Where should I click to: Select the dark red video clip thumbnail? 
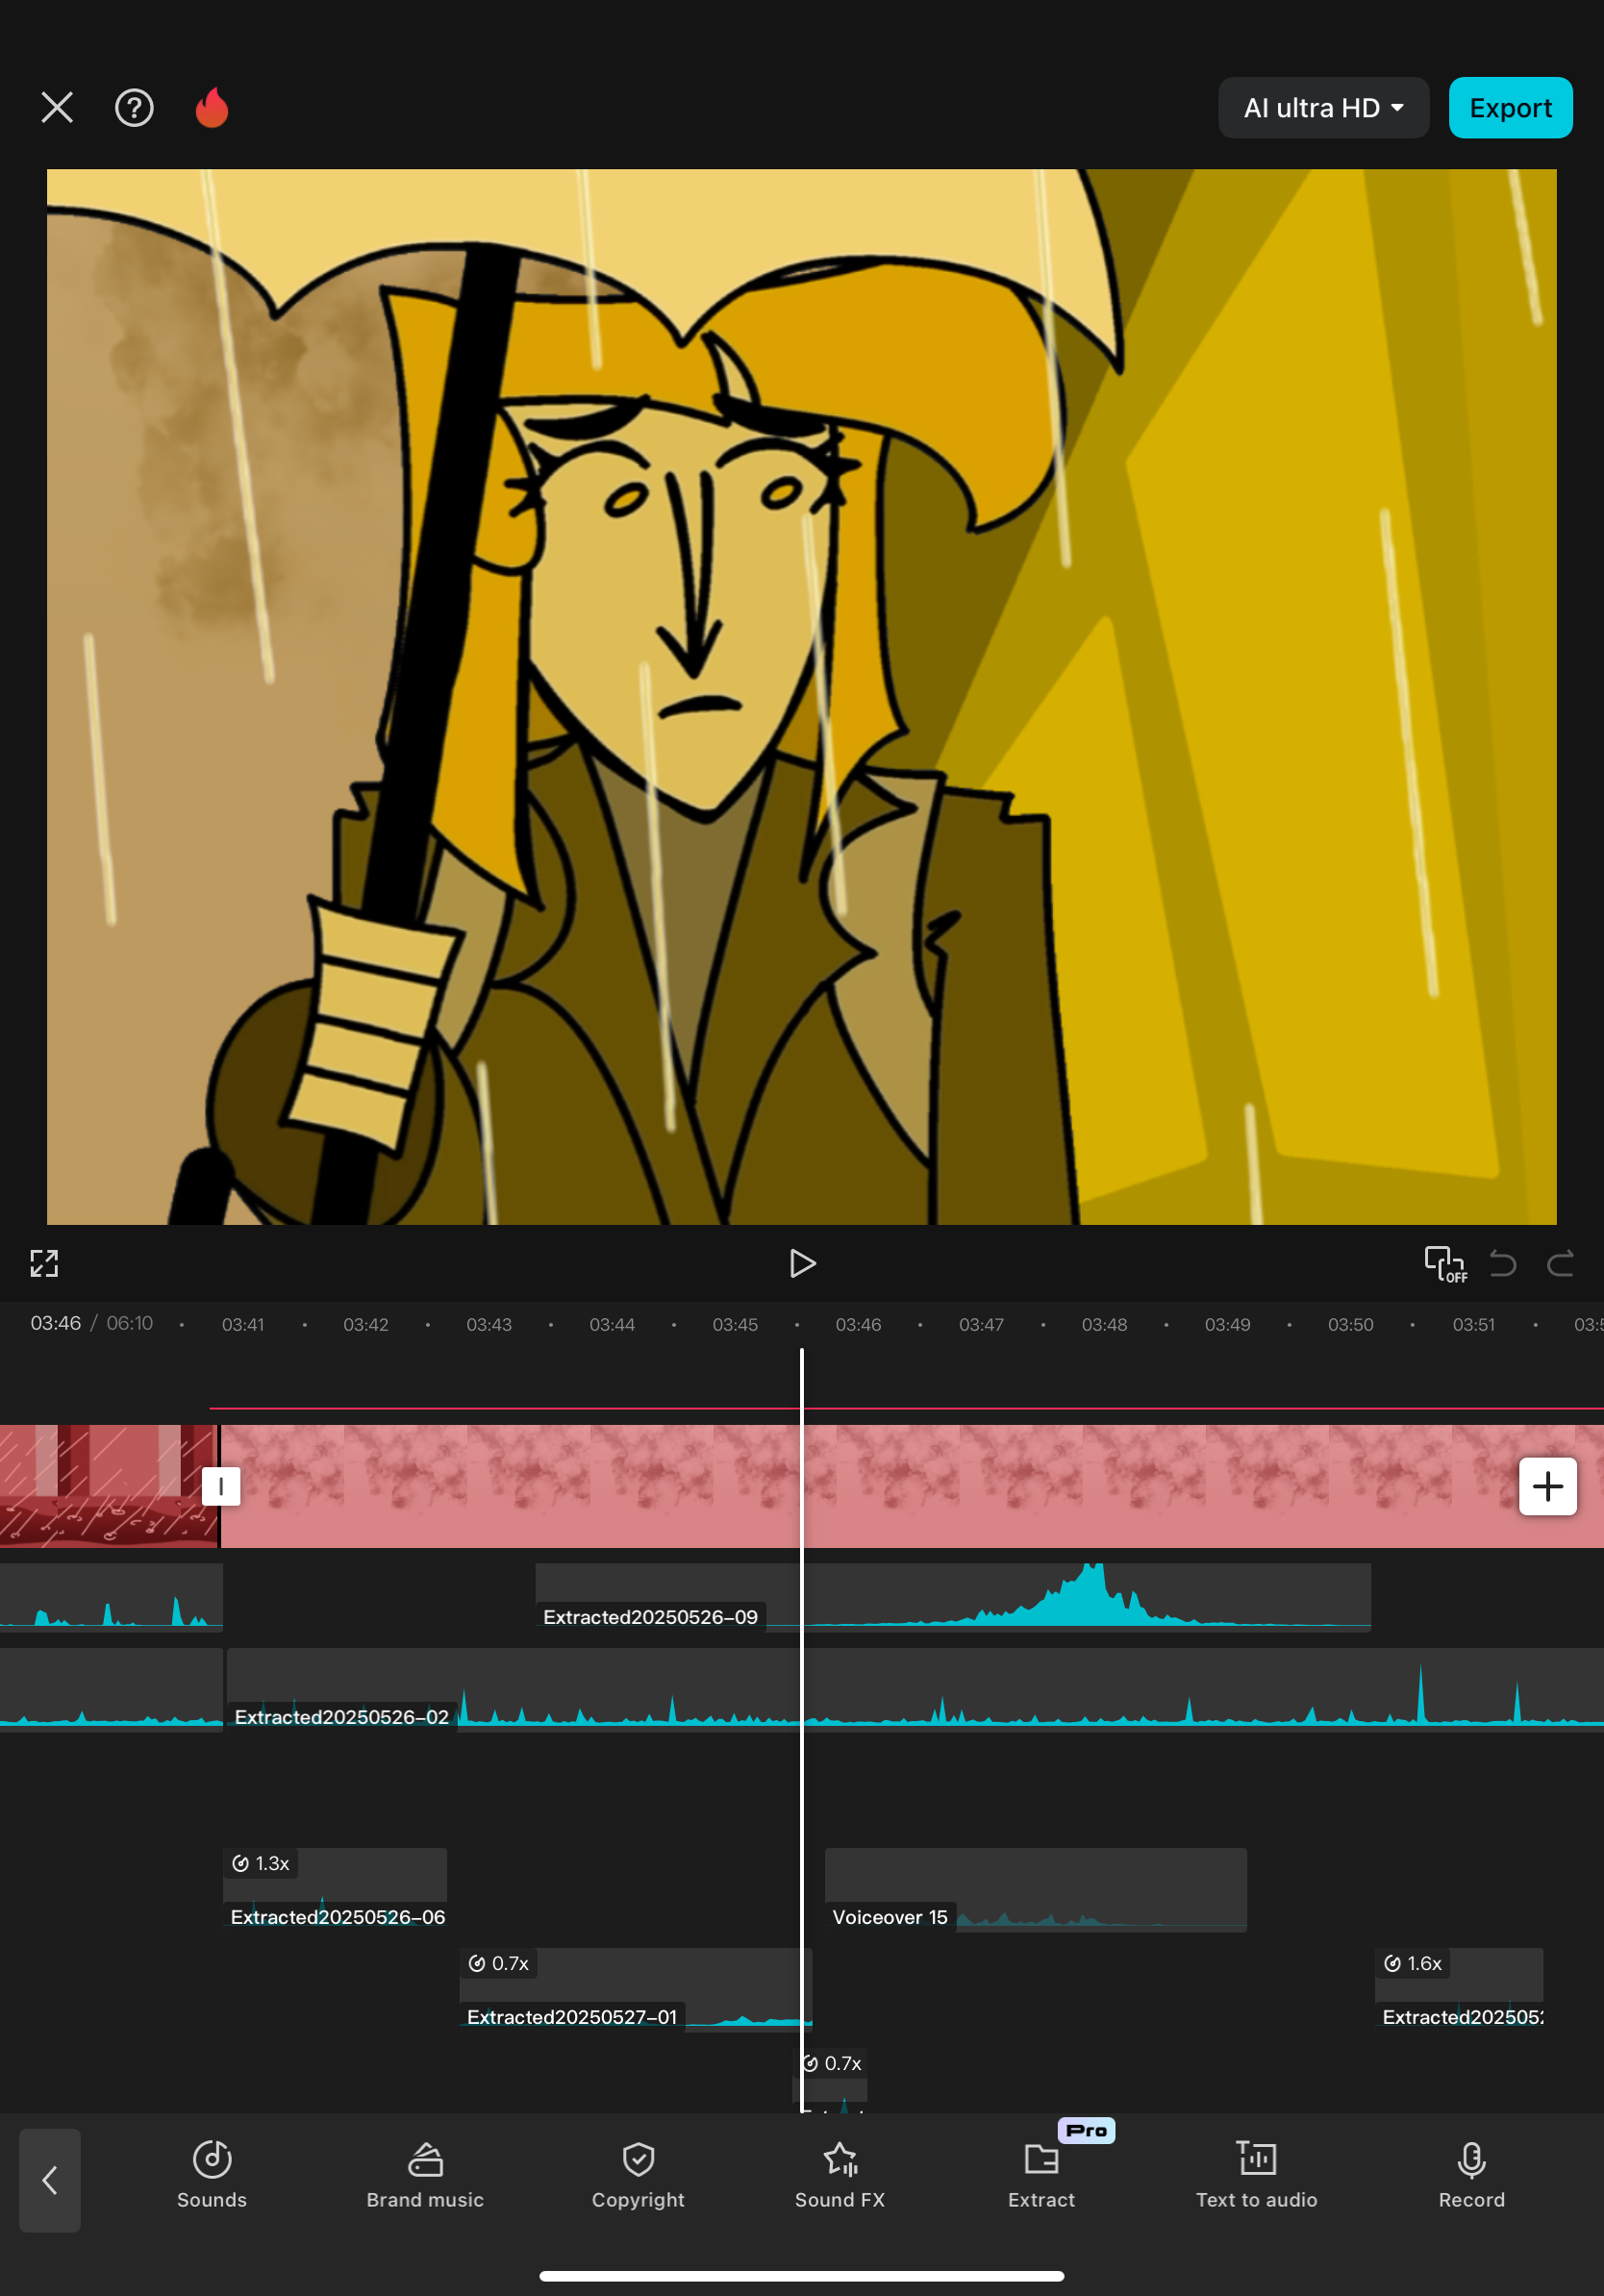tap(108, 1486)
